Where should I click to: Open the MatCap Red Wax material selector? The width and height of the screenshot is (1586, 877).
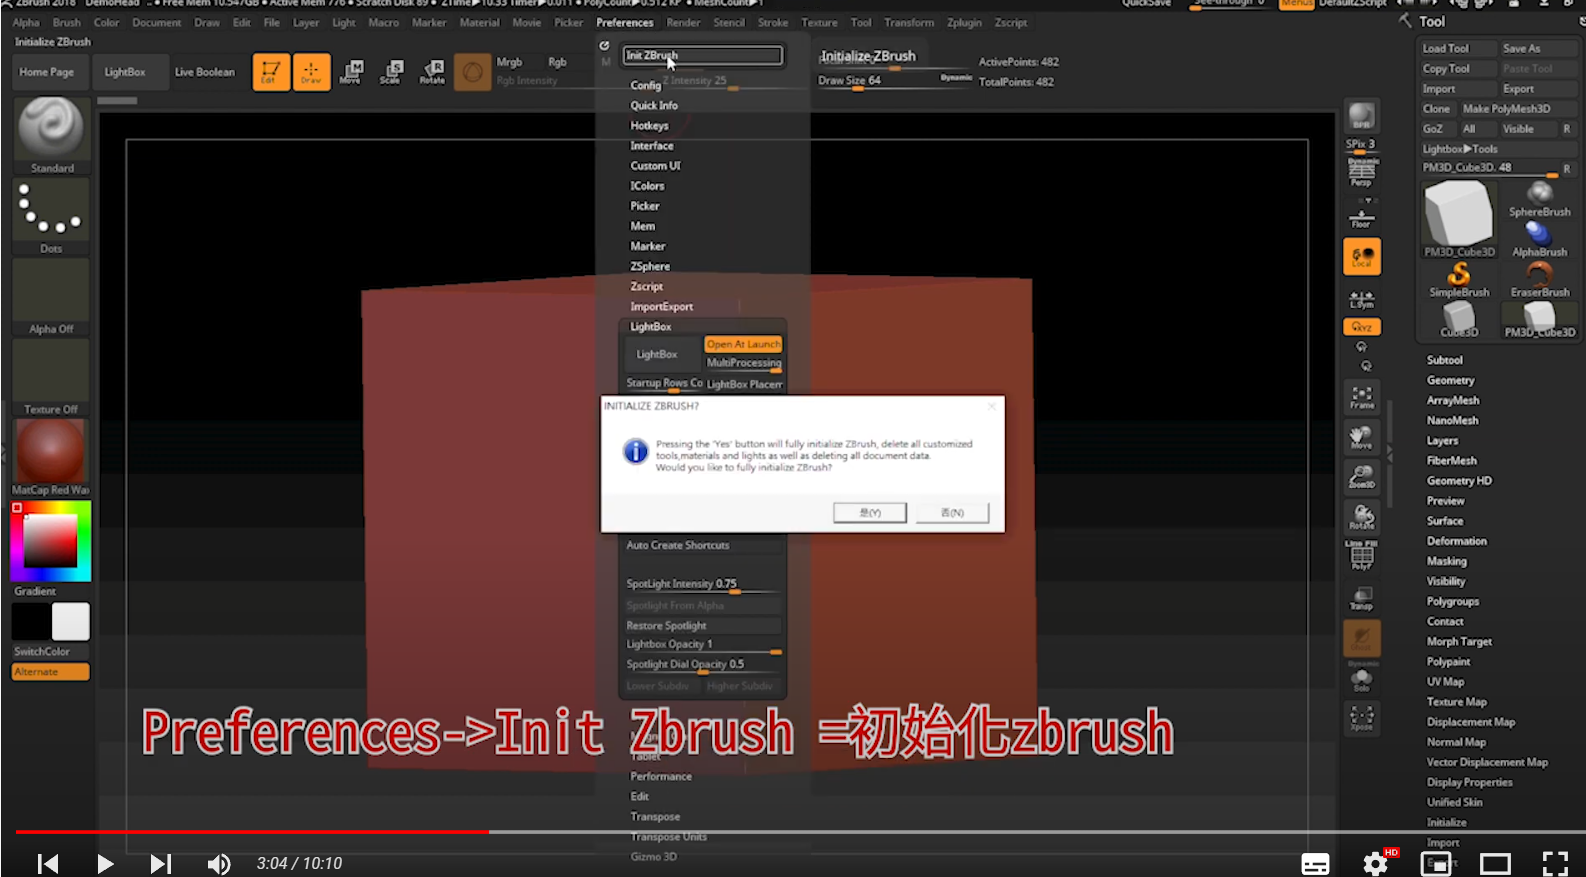[x=51, y=457]
